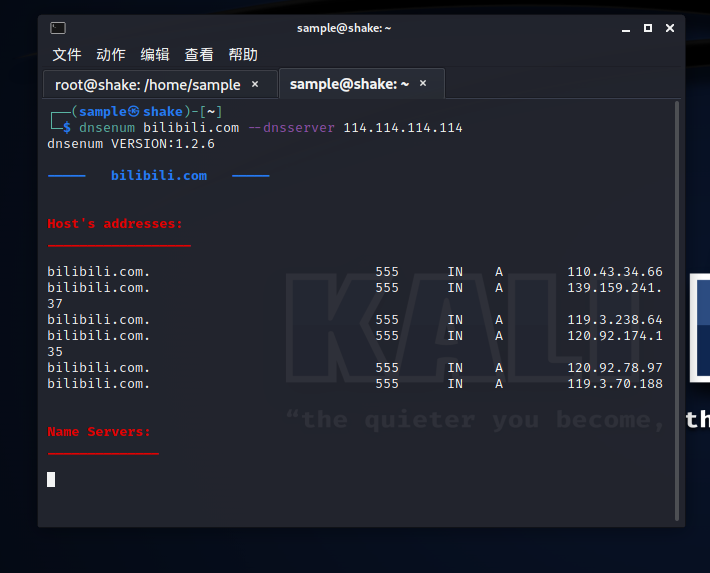Screen dimensions: 710x573
Task: Click the dnsenum VERSION:1.2.6 line
Action: pyautogui.click(x=131, y=144)
